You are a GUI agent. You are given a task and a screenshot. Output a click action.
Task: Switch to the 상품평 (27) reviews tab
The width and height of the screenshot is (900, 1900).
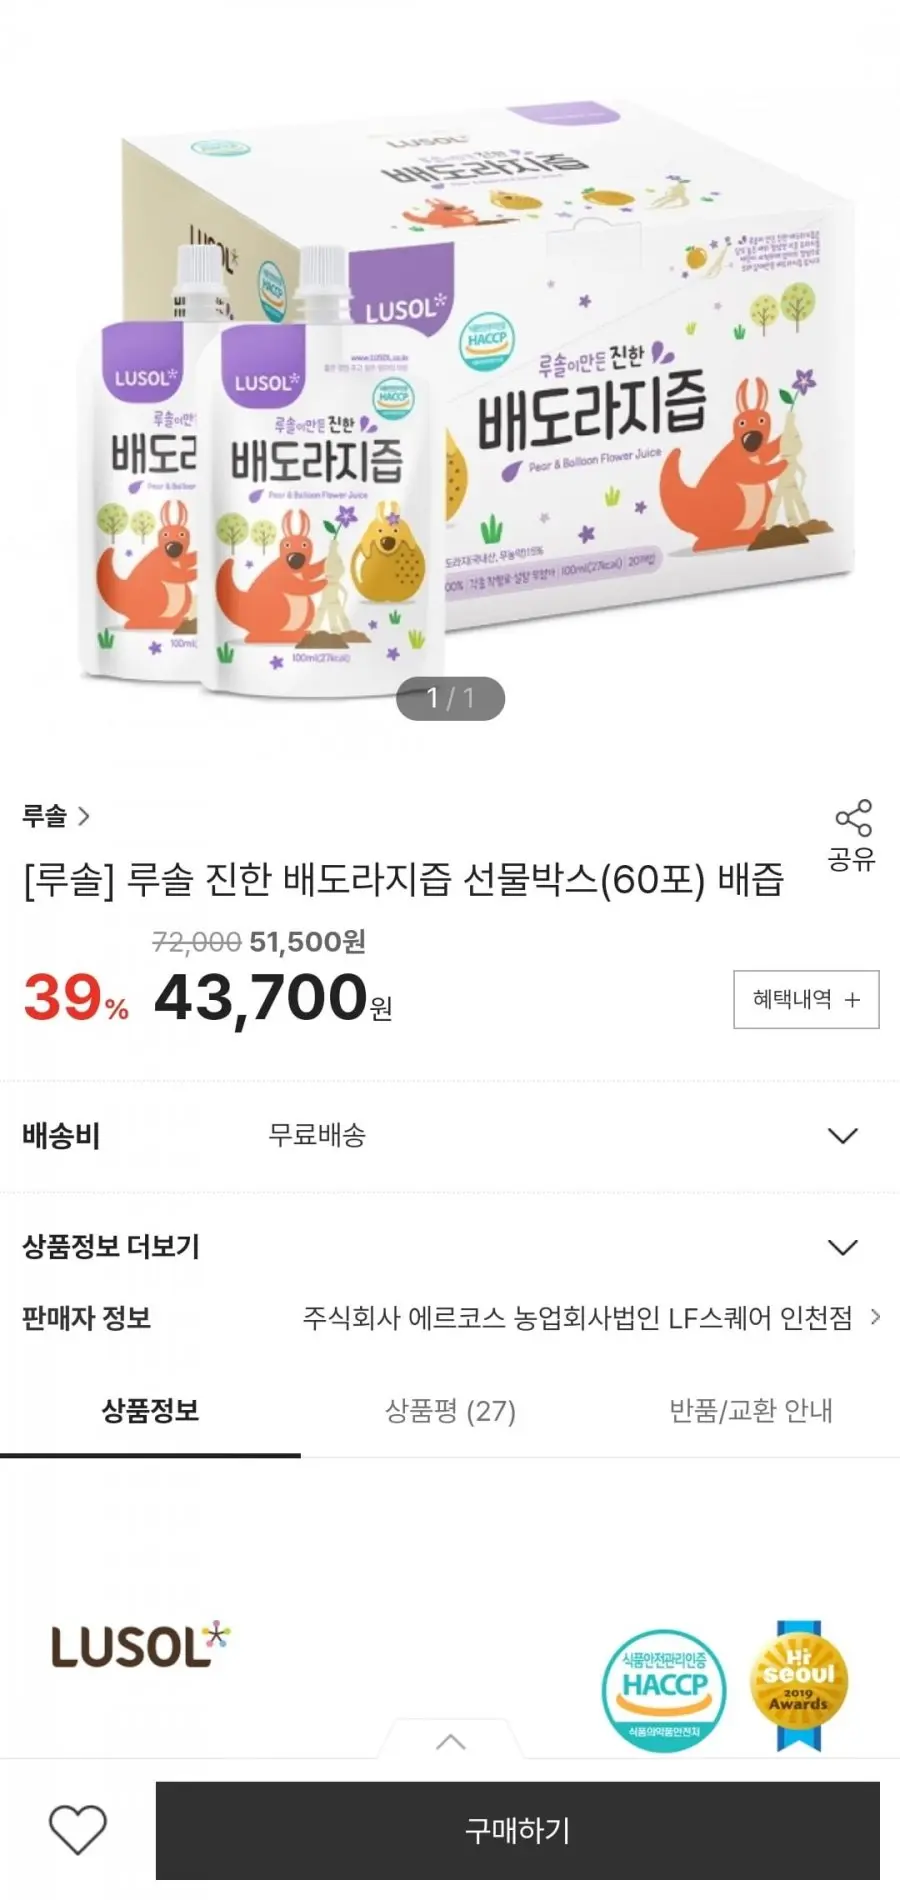pyautogui.click(x=449, y=1412)
